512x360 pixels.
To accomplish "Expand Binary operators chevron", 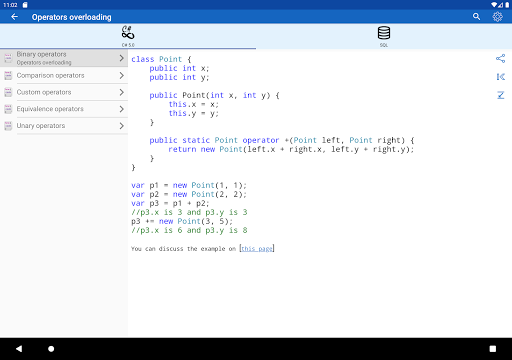I will tap(121, 58).
